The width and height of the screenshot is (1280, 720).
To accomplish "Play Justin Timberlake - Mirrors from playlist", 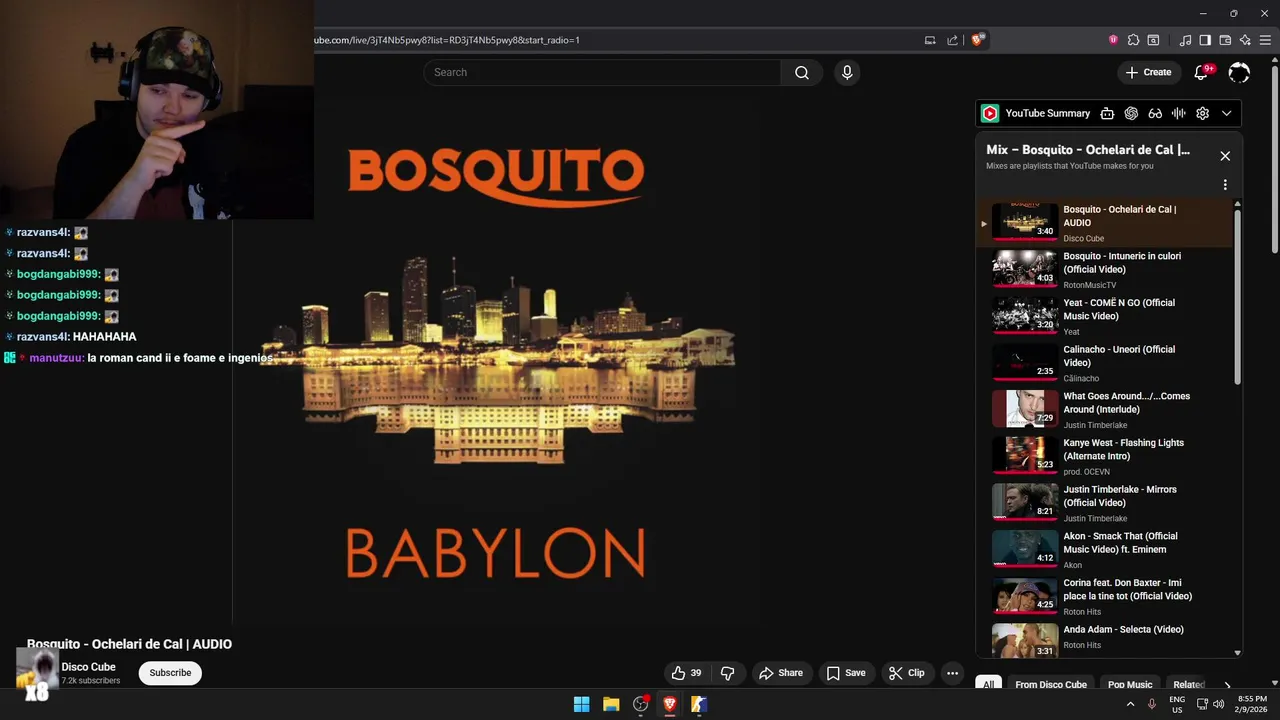I will click(1105, 503).
